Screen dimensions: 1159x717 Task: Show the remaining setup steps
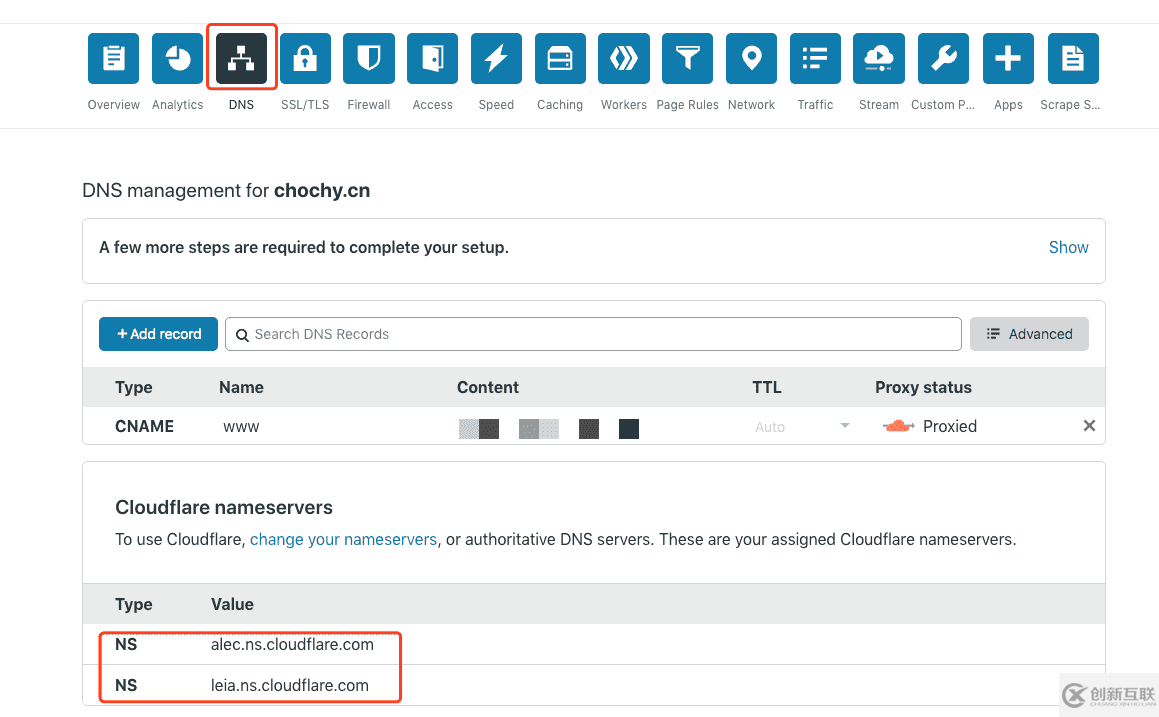1068,247
